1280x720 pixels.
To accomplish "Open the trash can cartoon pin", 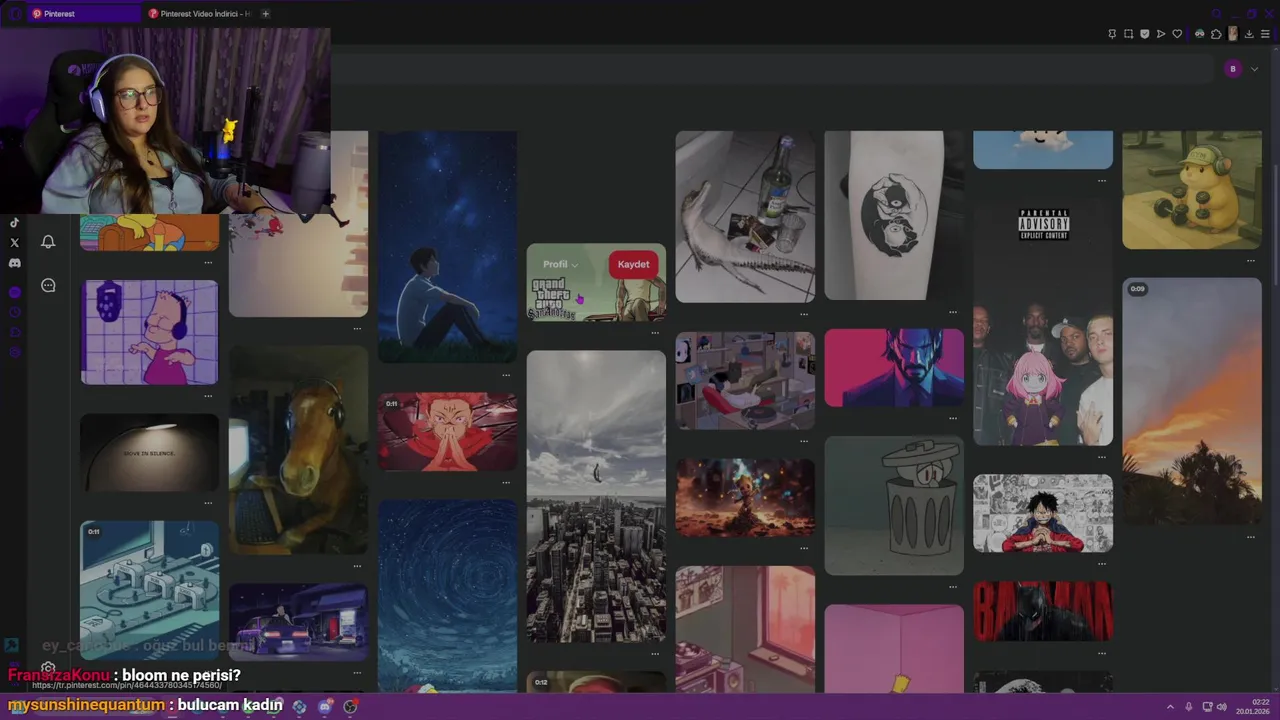I will [894, 505].
